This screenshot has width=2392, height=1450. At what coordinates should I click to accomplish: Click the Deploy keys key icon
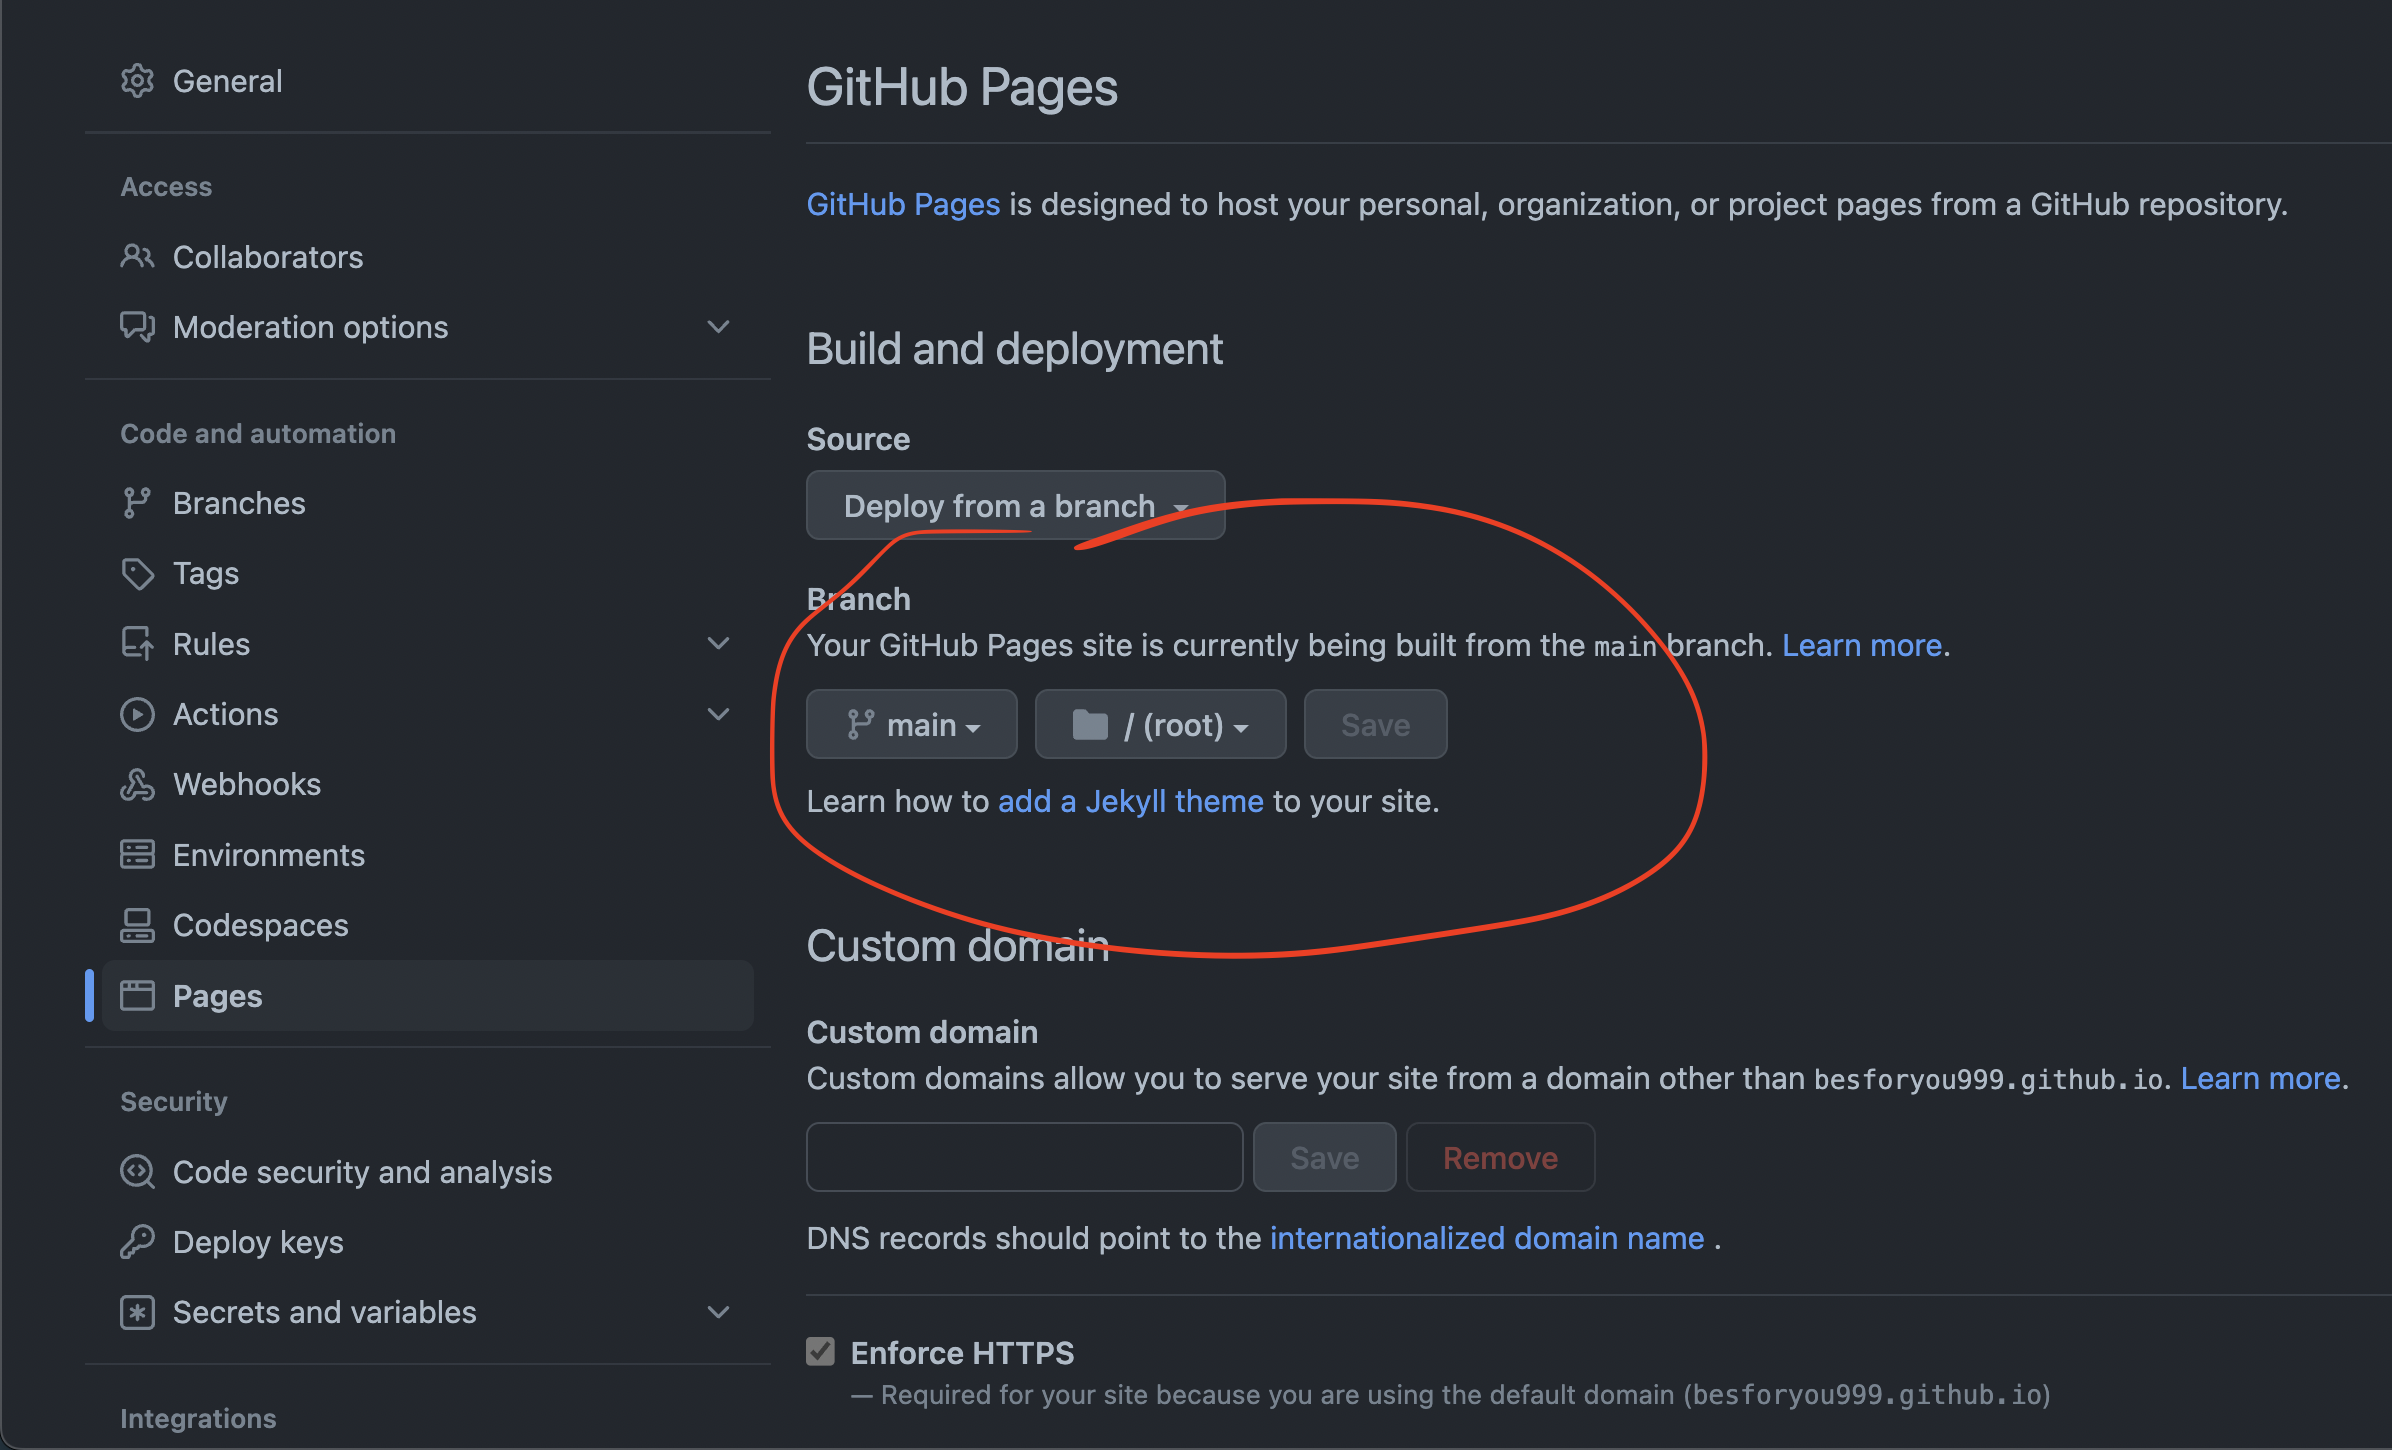(137, 1242)
